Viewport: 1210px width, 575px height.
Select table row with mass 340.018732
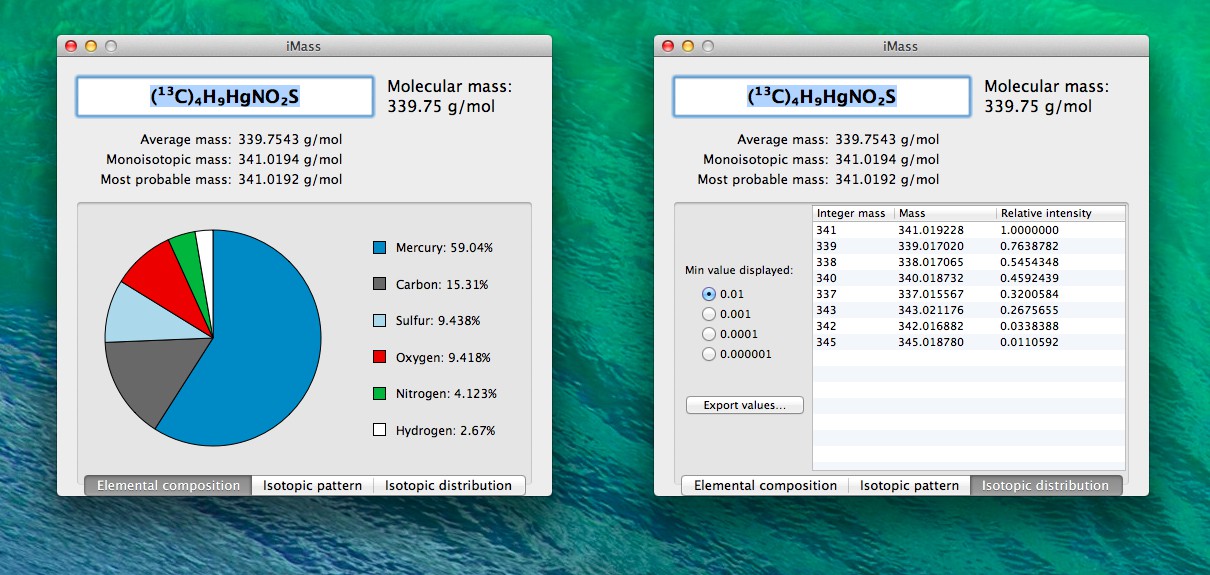click(x=969, y=278)
